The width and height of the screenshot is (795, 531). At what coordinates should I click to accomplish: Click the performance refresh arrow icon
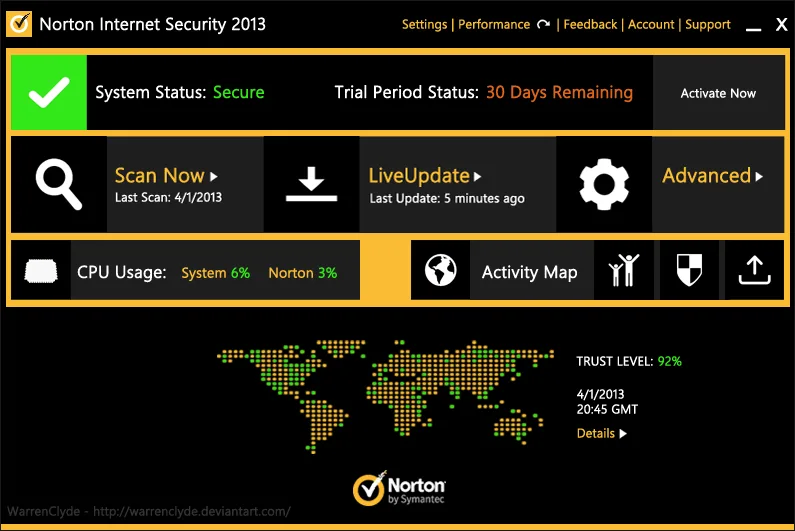tap(544, 24)
